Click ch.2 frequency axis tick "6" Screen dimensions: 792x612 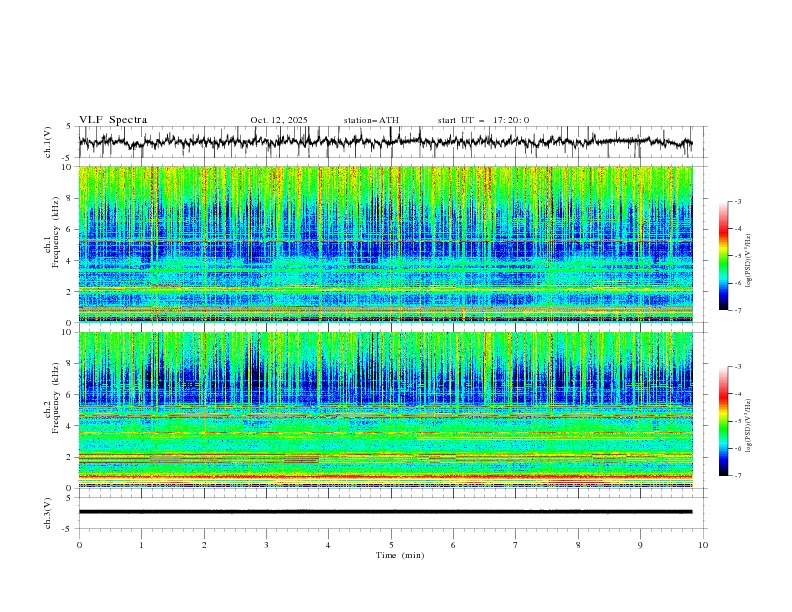(71, 395)
